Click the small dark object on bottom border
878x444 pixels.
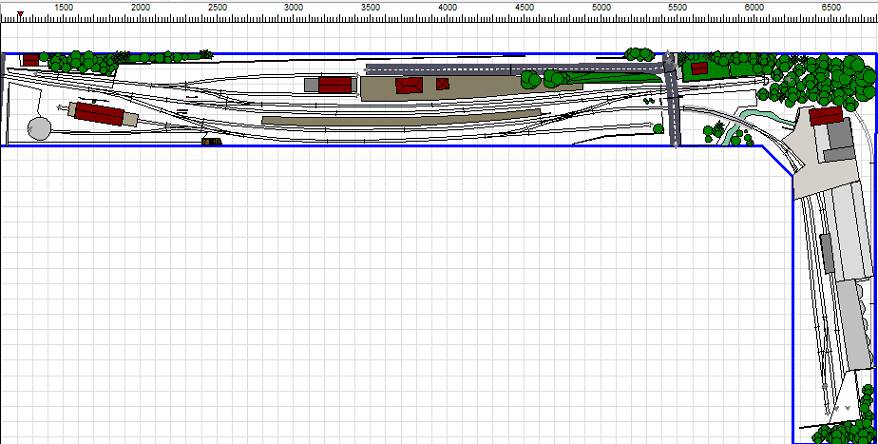pyautogui.click(x=211, y=142)
